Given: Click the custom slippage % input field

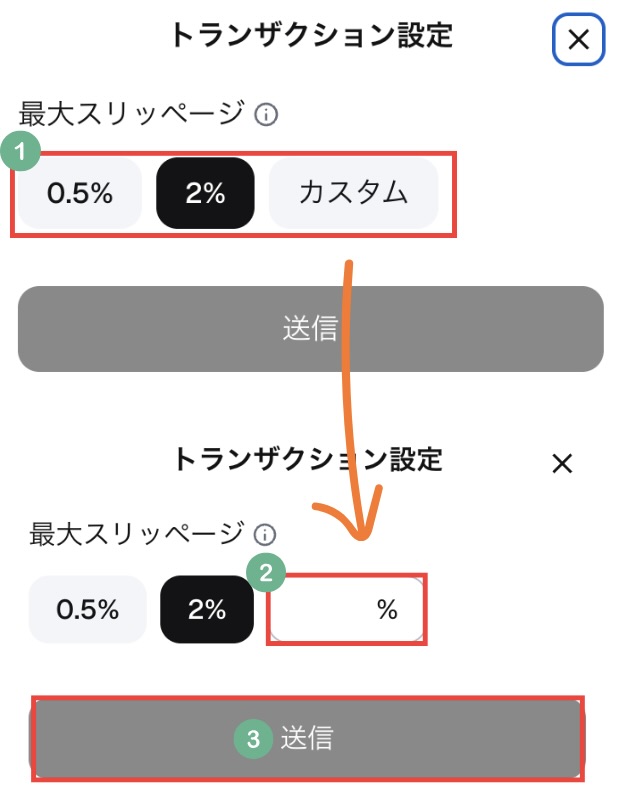Looking at the screenshot, I should point(346,610).
